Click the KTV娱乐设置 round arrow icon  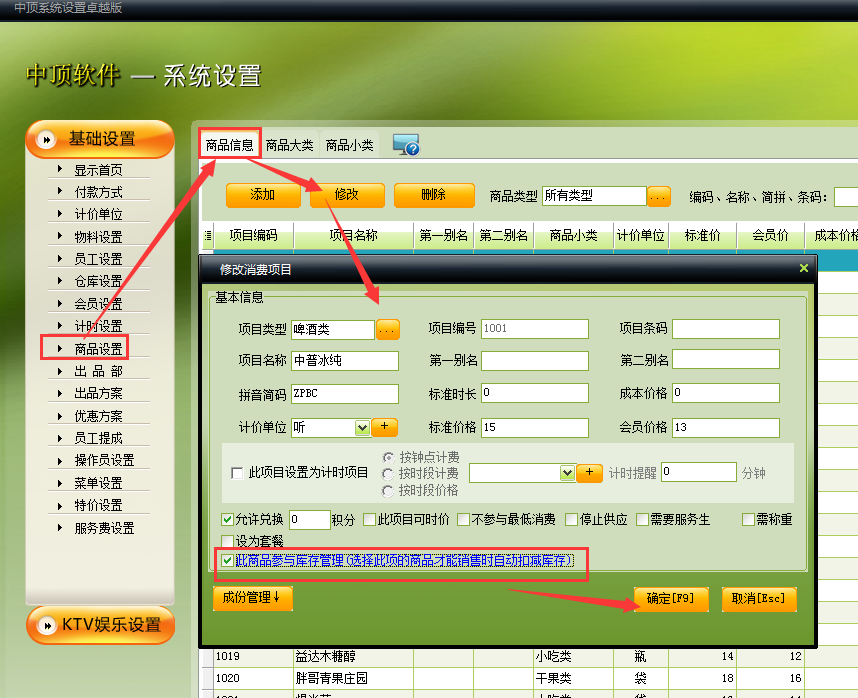pyautogui.click(x=47, y=625)
